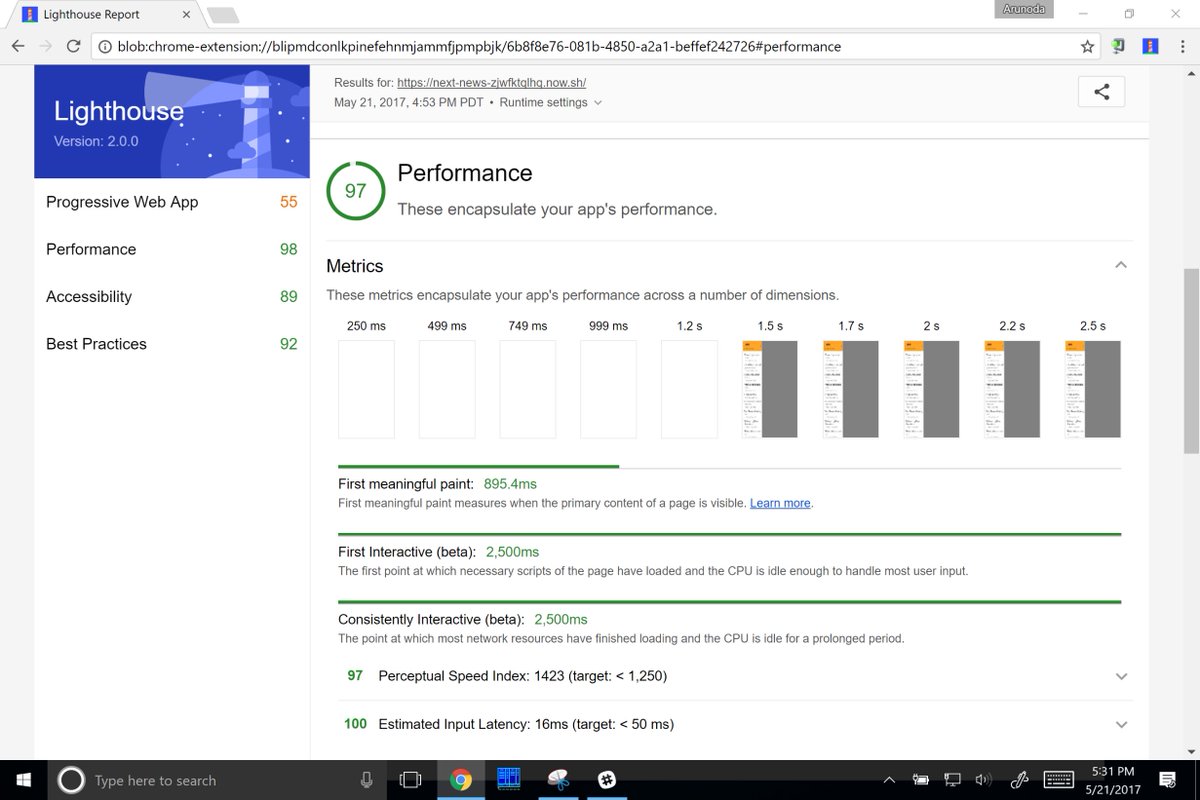Open Windows Ink Workspace pen icon
Image resolution: width=1200 pixels, height=800 pixels.
[1020, 780]
